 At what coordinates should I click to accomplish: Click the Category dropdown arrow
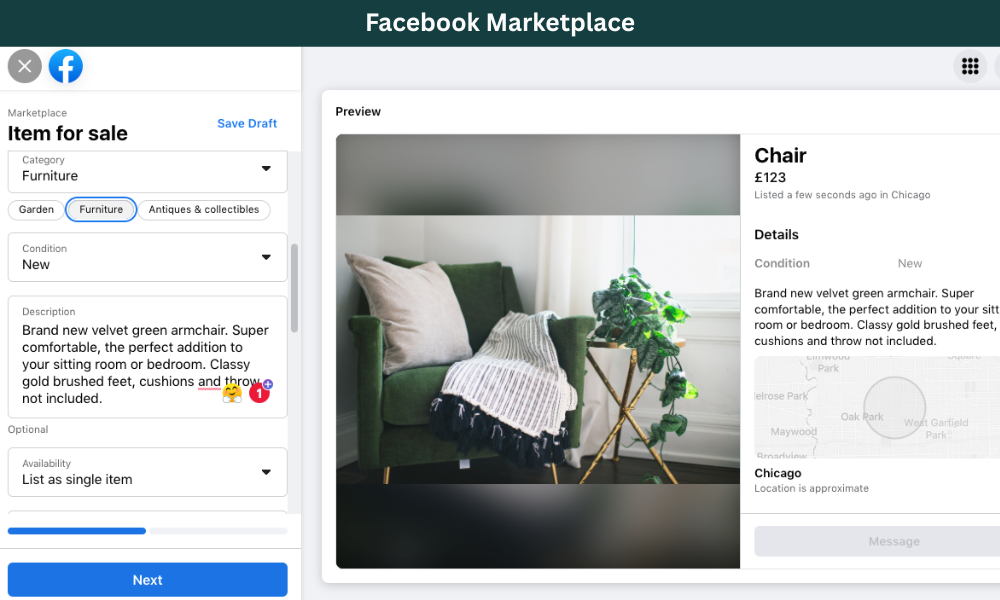pos(266,168)
